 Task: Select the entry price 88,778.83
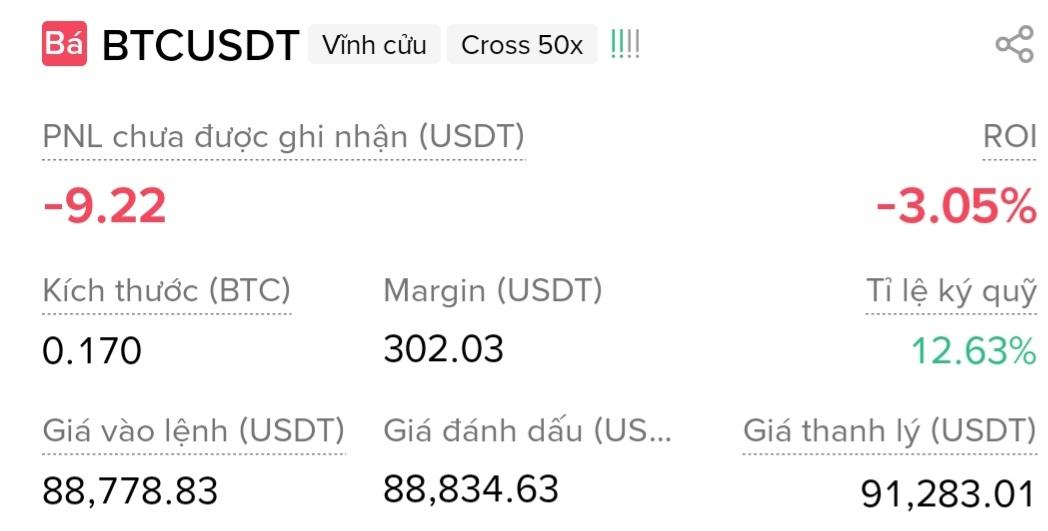130,490
